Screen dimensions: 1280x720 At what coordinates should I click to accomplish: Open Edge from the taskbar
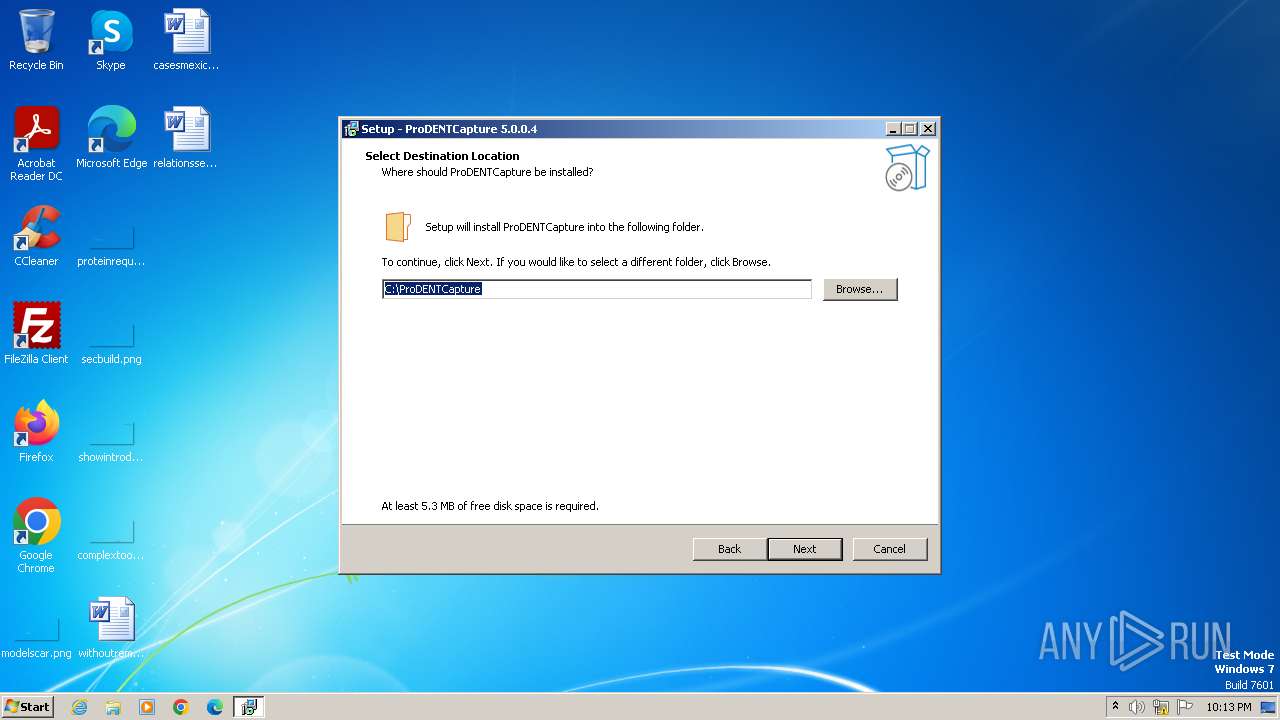(x=215, y=707)
